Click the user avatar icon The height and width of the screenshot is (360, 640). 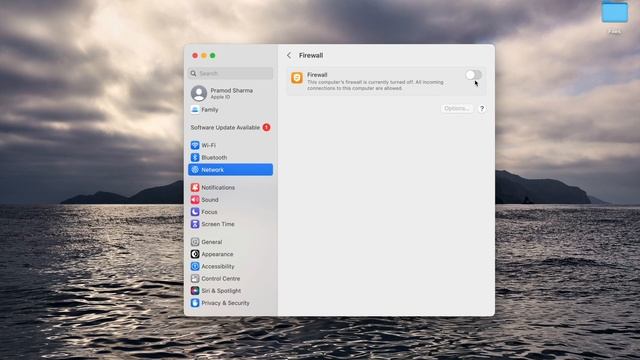199,93
